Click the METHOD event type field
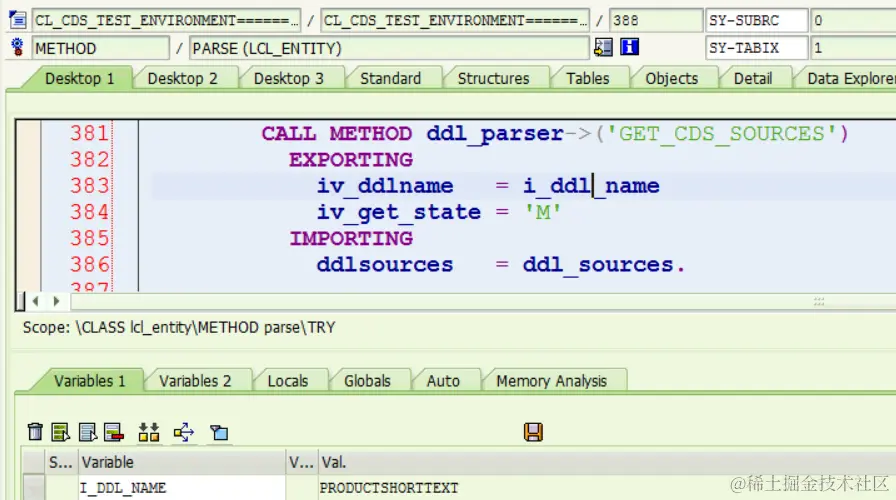Image resolution: width=896 pixels, height=500 pixels. [100, 48]
